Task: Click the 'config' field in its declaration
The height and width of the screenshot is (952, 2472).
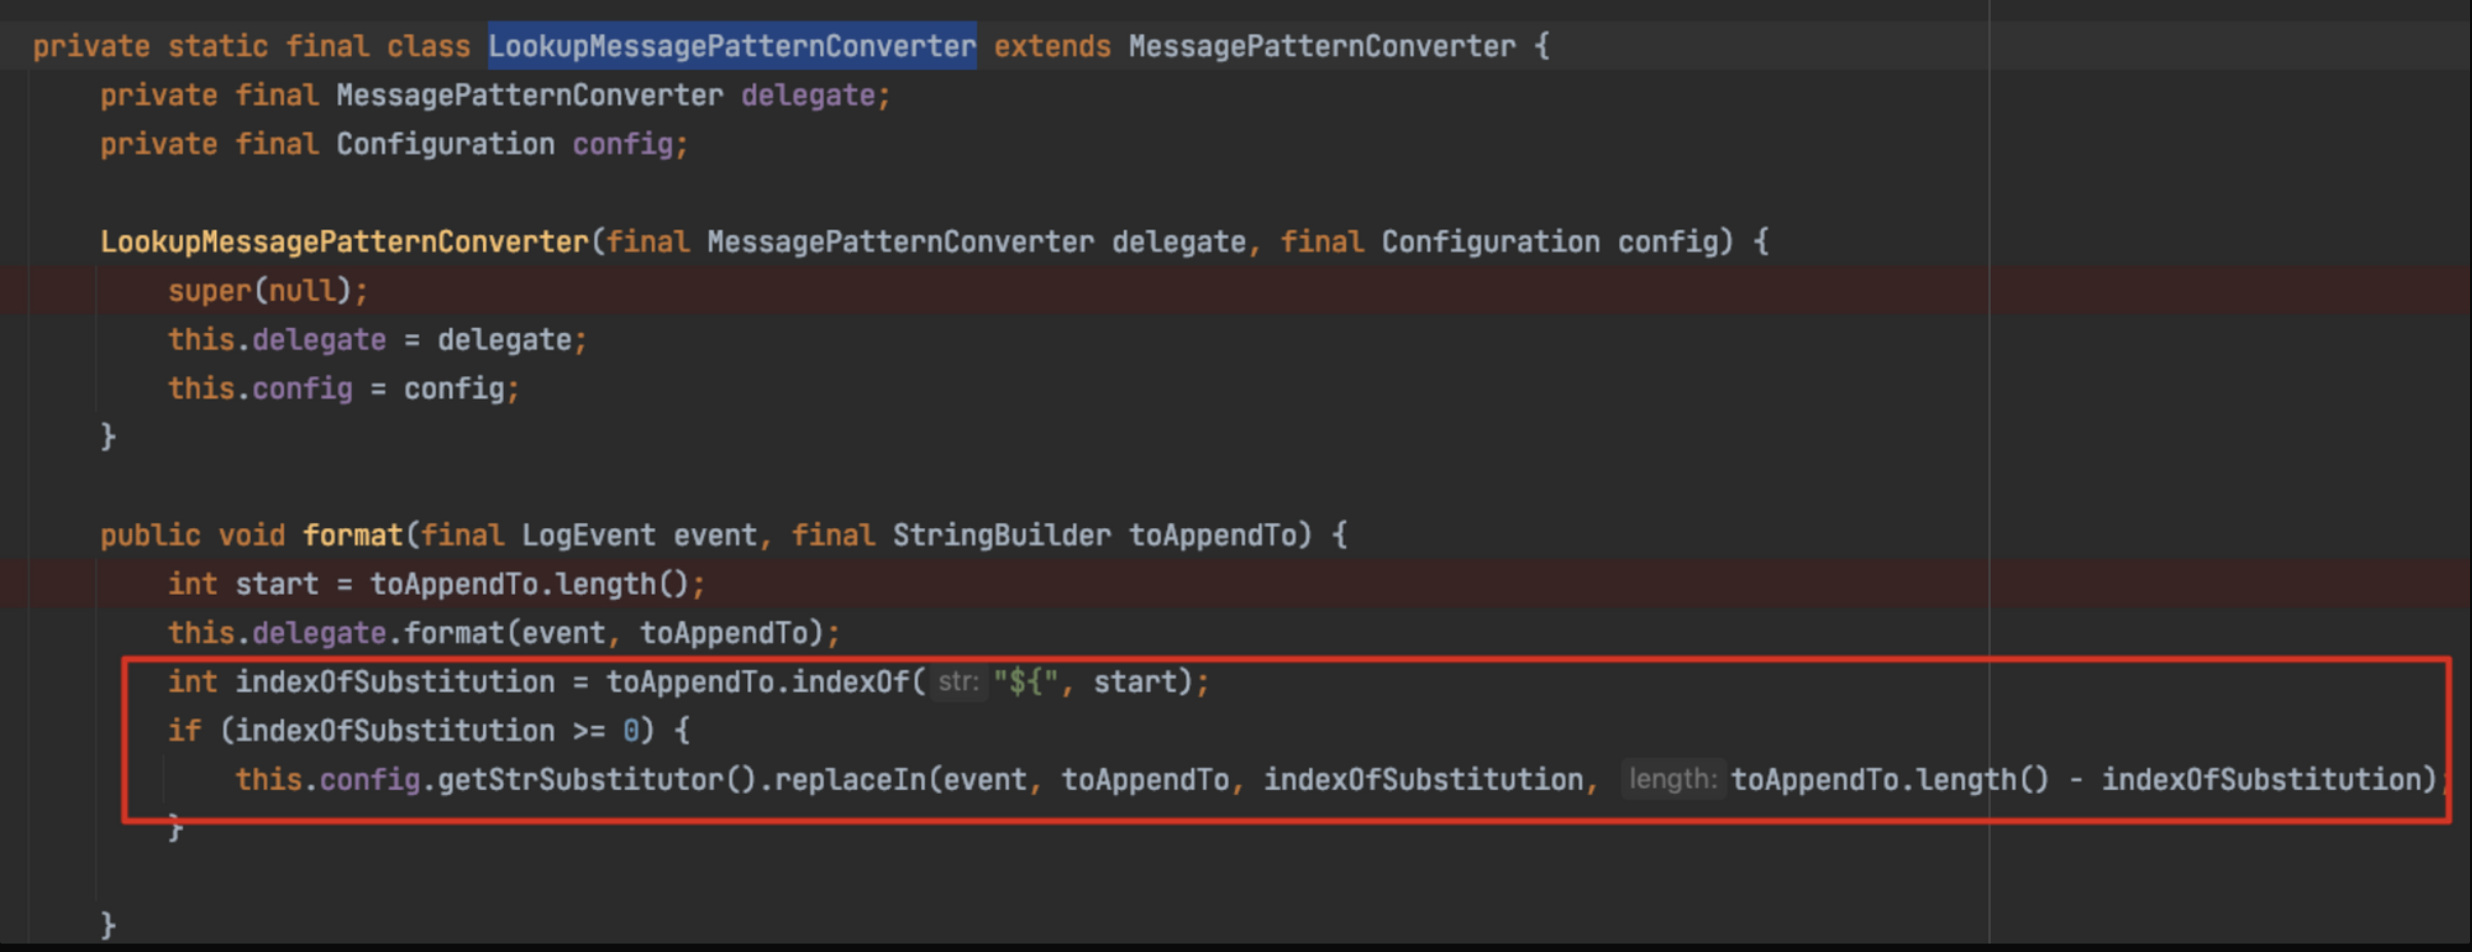Action: click(x=622, y=144)
